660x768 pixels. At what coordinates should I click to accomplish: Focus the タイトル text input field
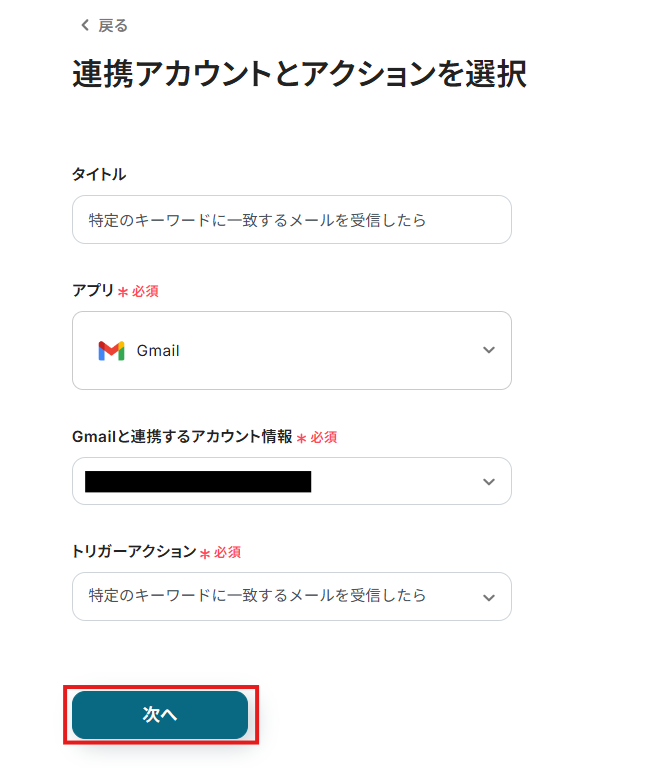291,219
